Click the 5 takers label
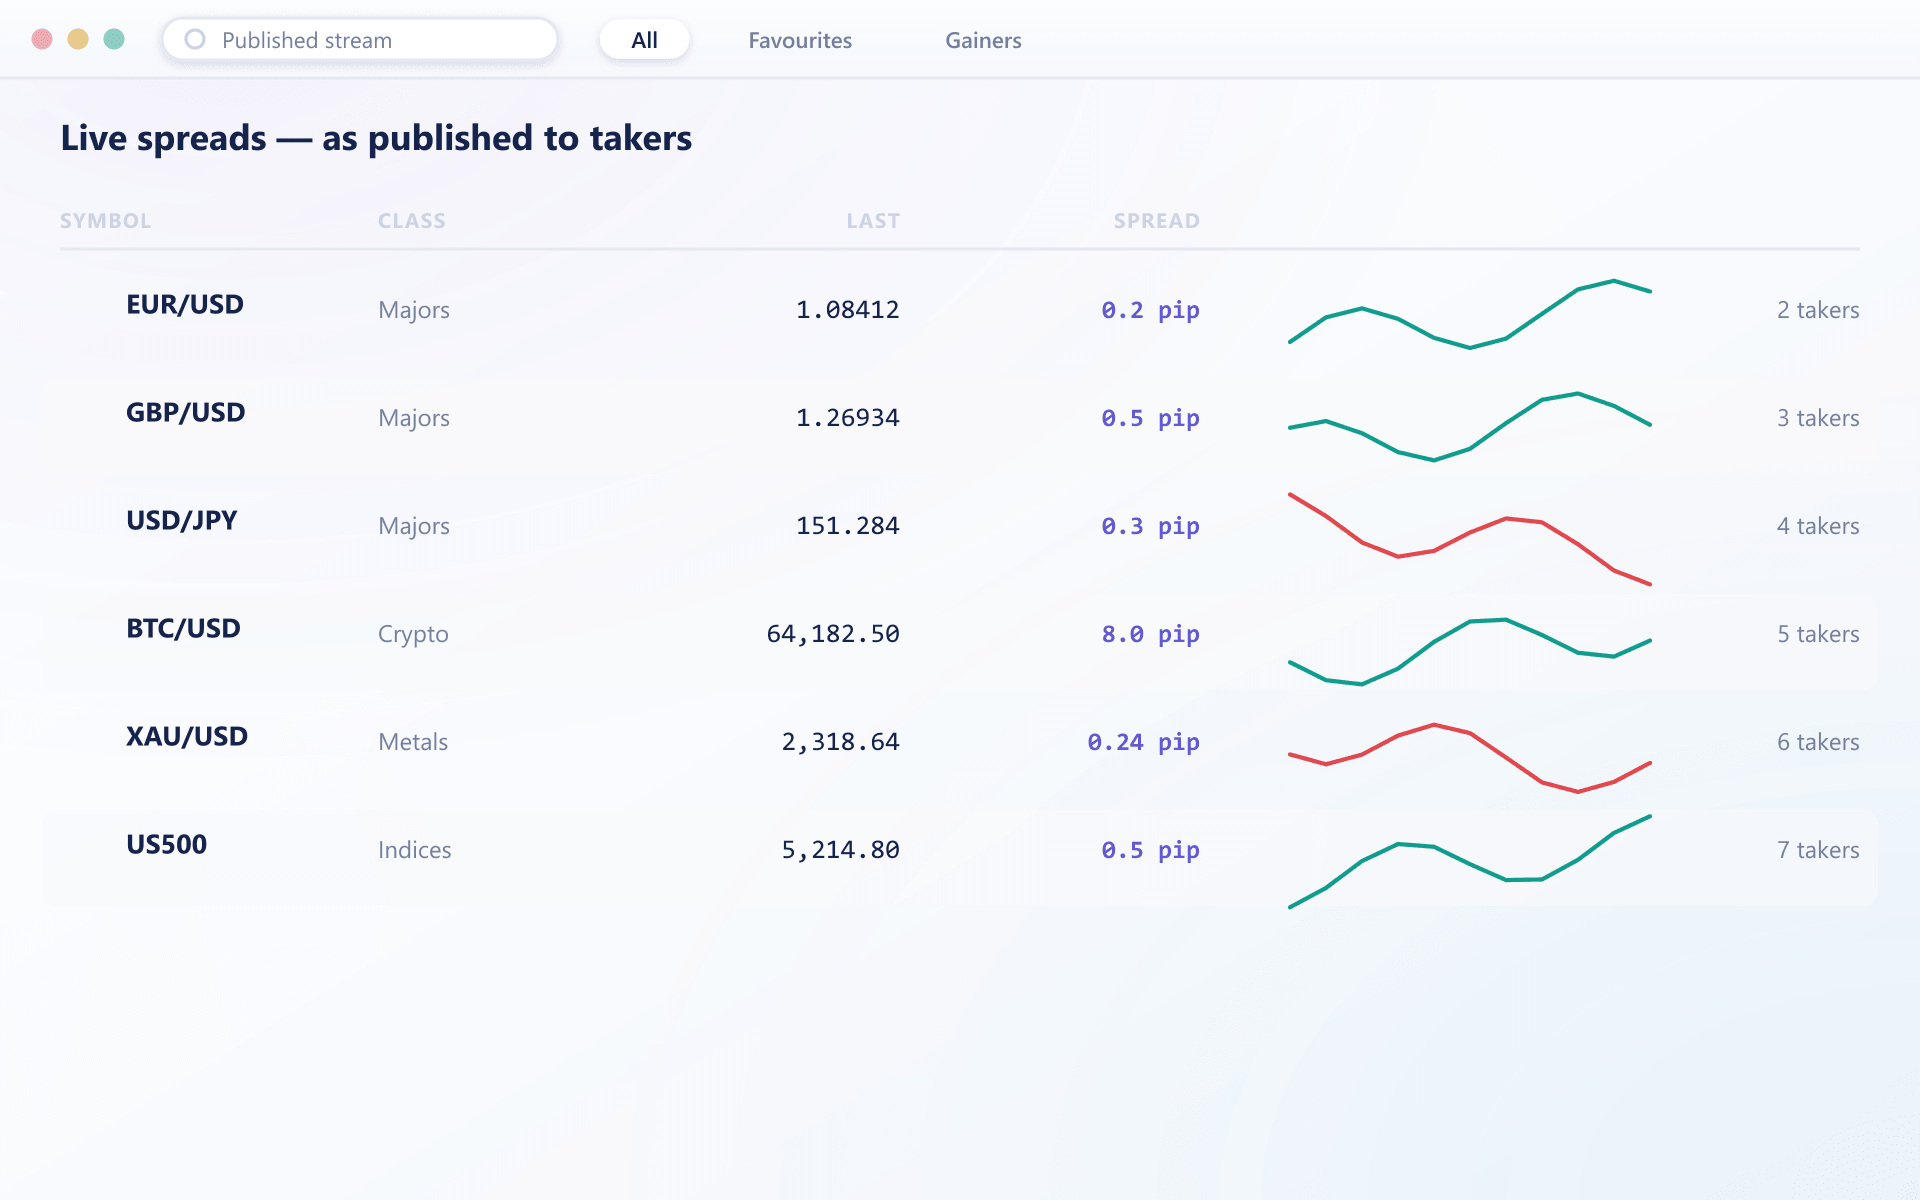 [1818, 634]
